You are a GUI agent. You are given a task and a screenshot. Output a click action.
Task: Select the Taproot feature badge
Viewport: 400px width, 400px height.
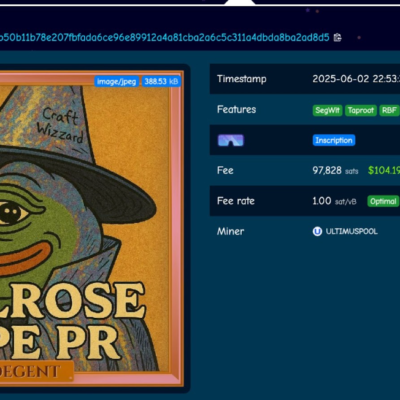361,110
